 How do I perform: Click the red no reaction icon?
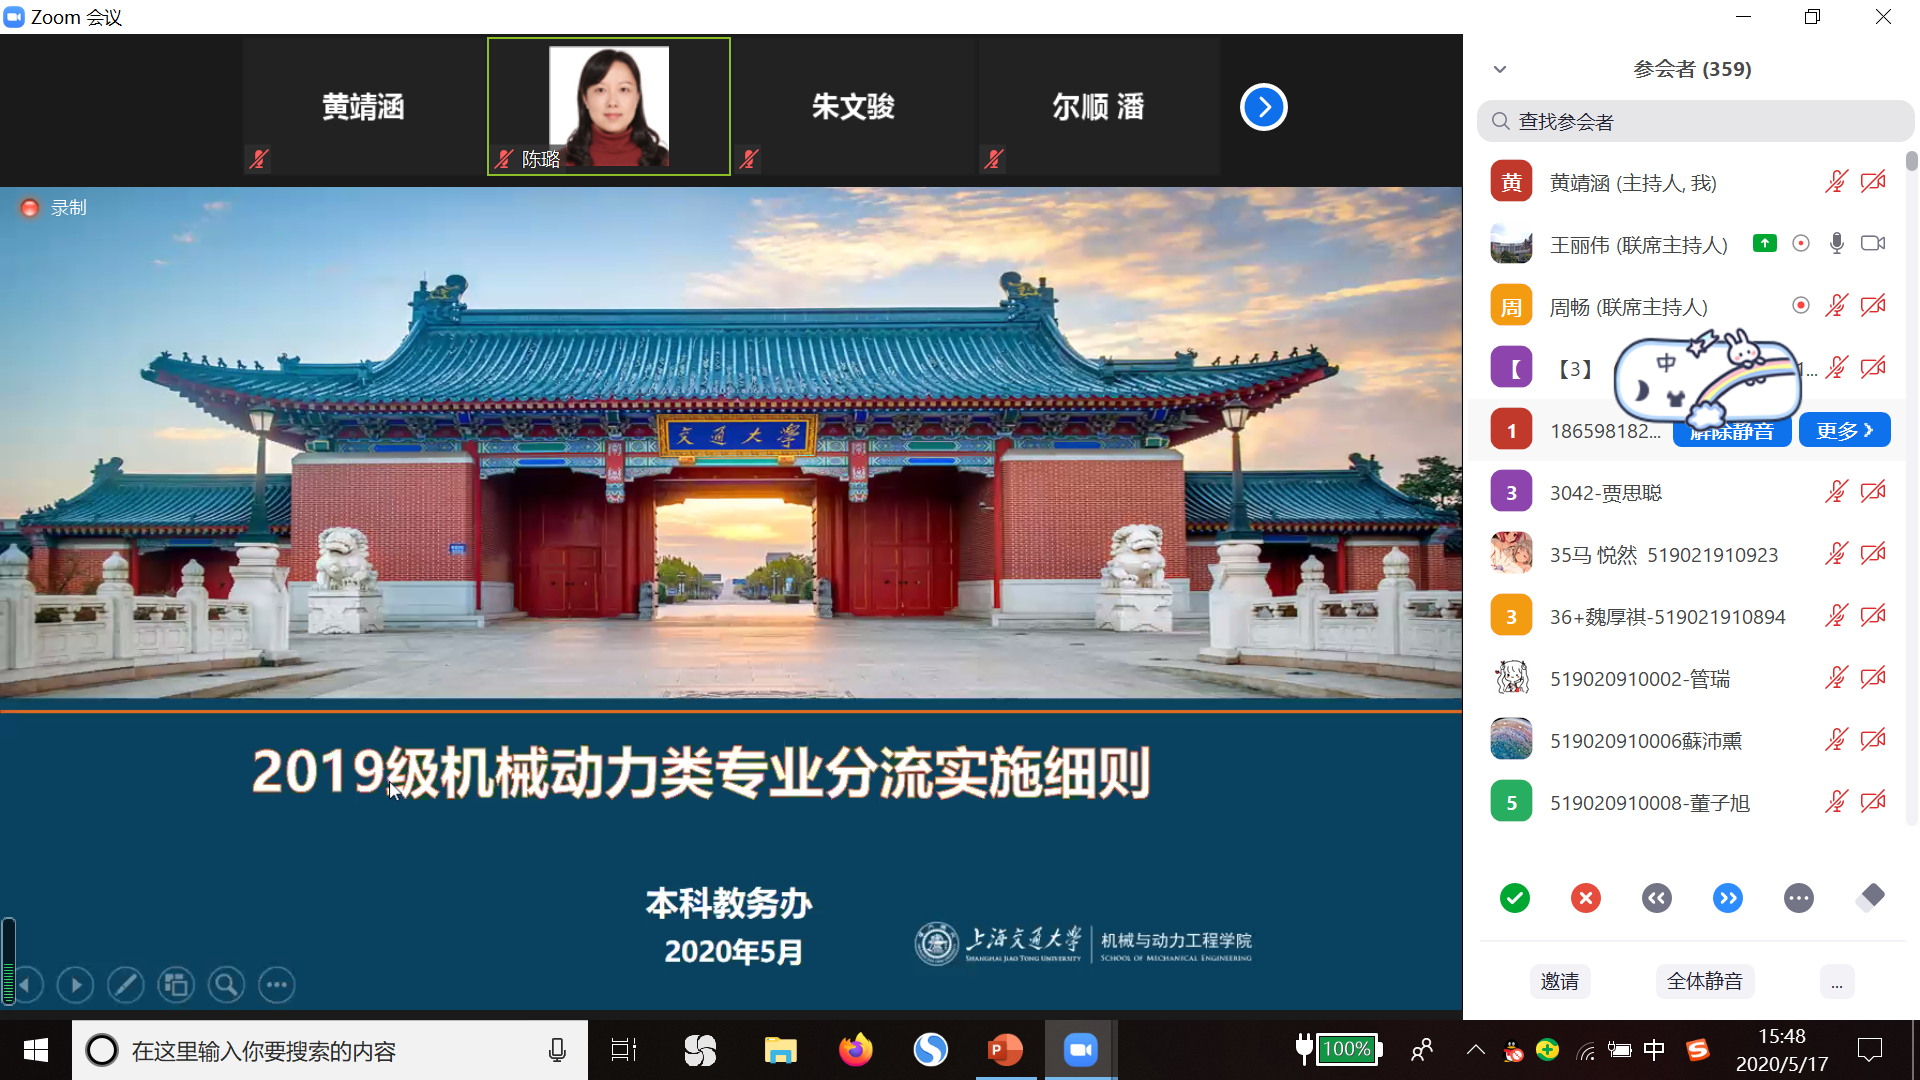point(1585,898)
